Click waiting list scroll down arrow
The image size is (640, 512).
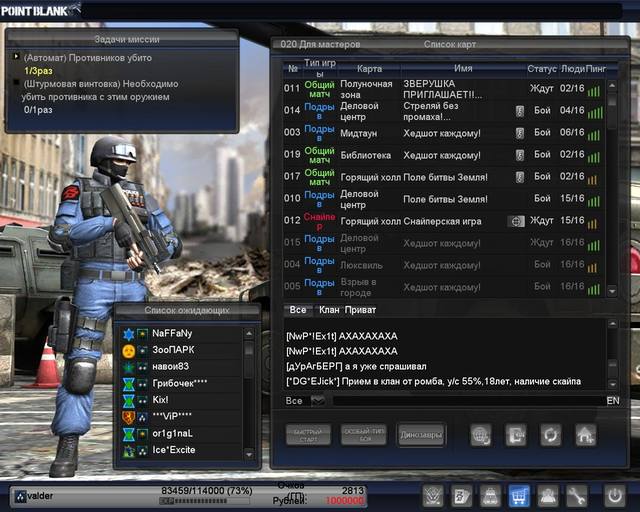pyautogui.click(x=249, y=454)
